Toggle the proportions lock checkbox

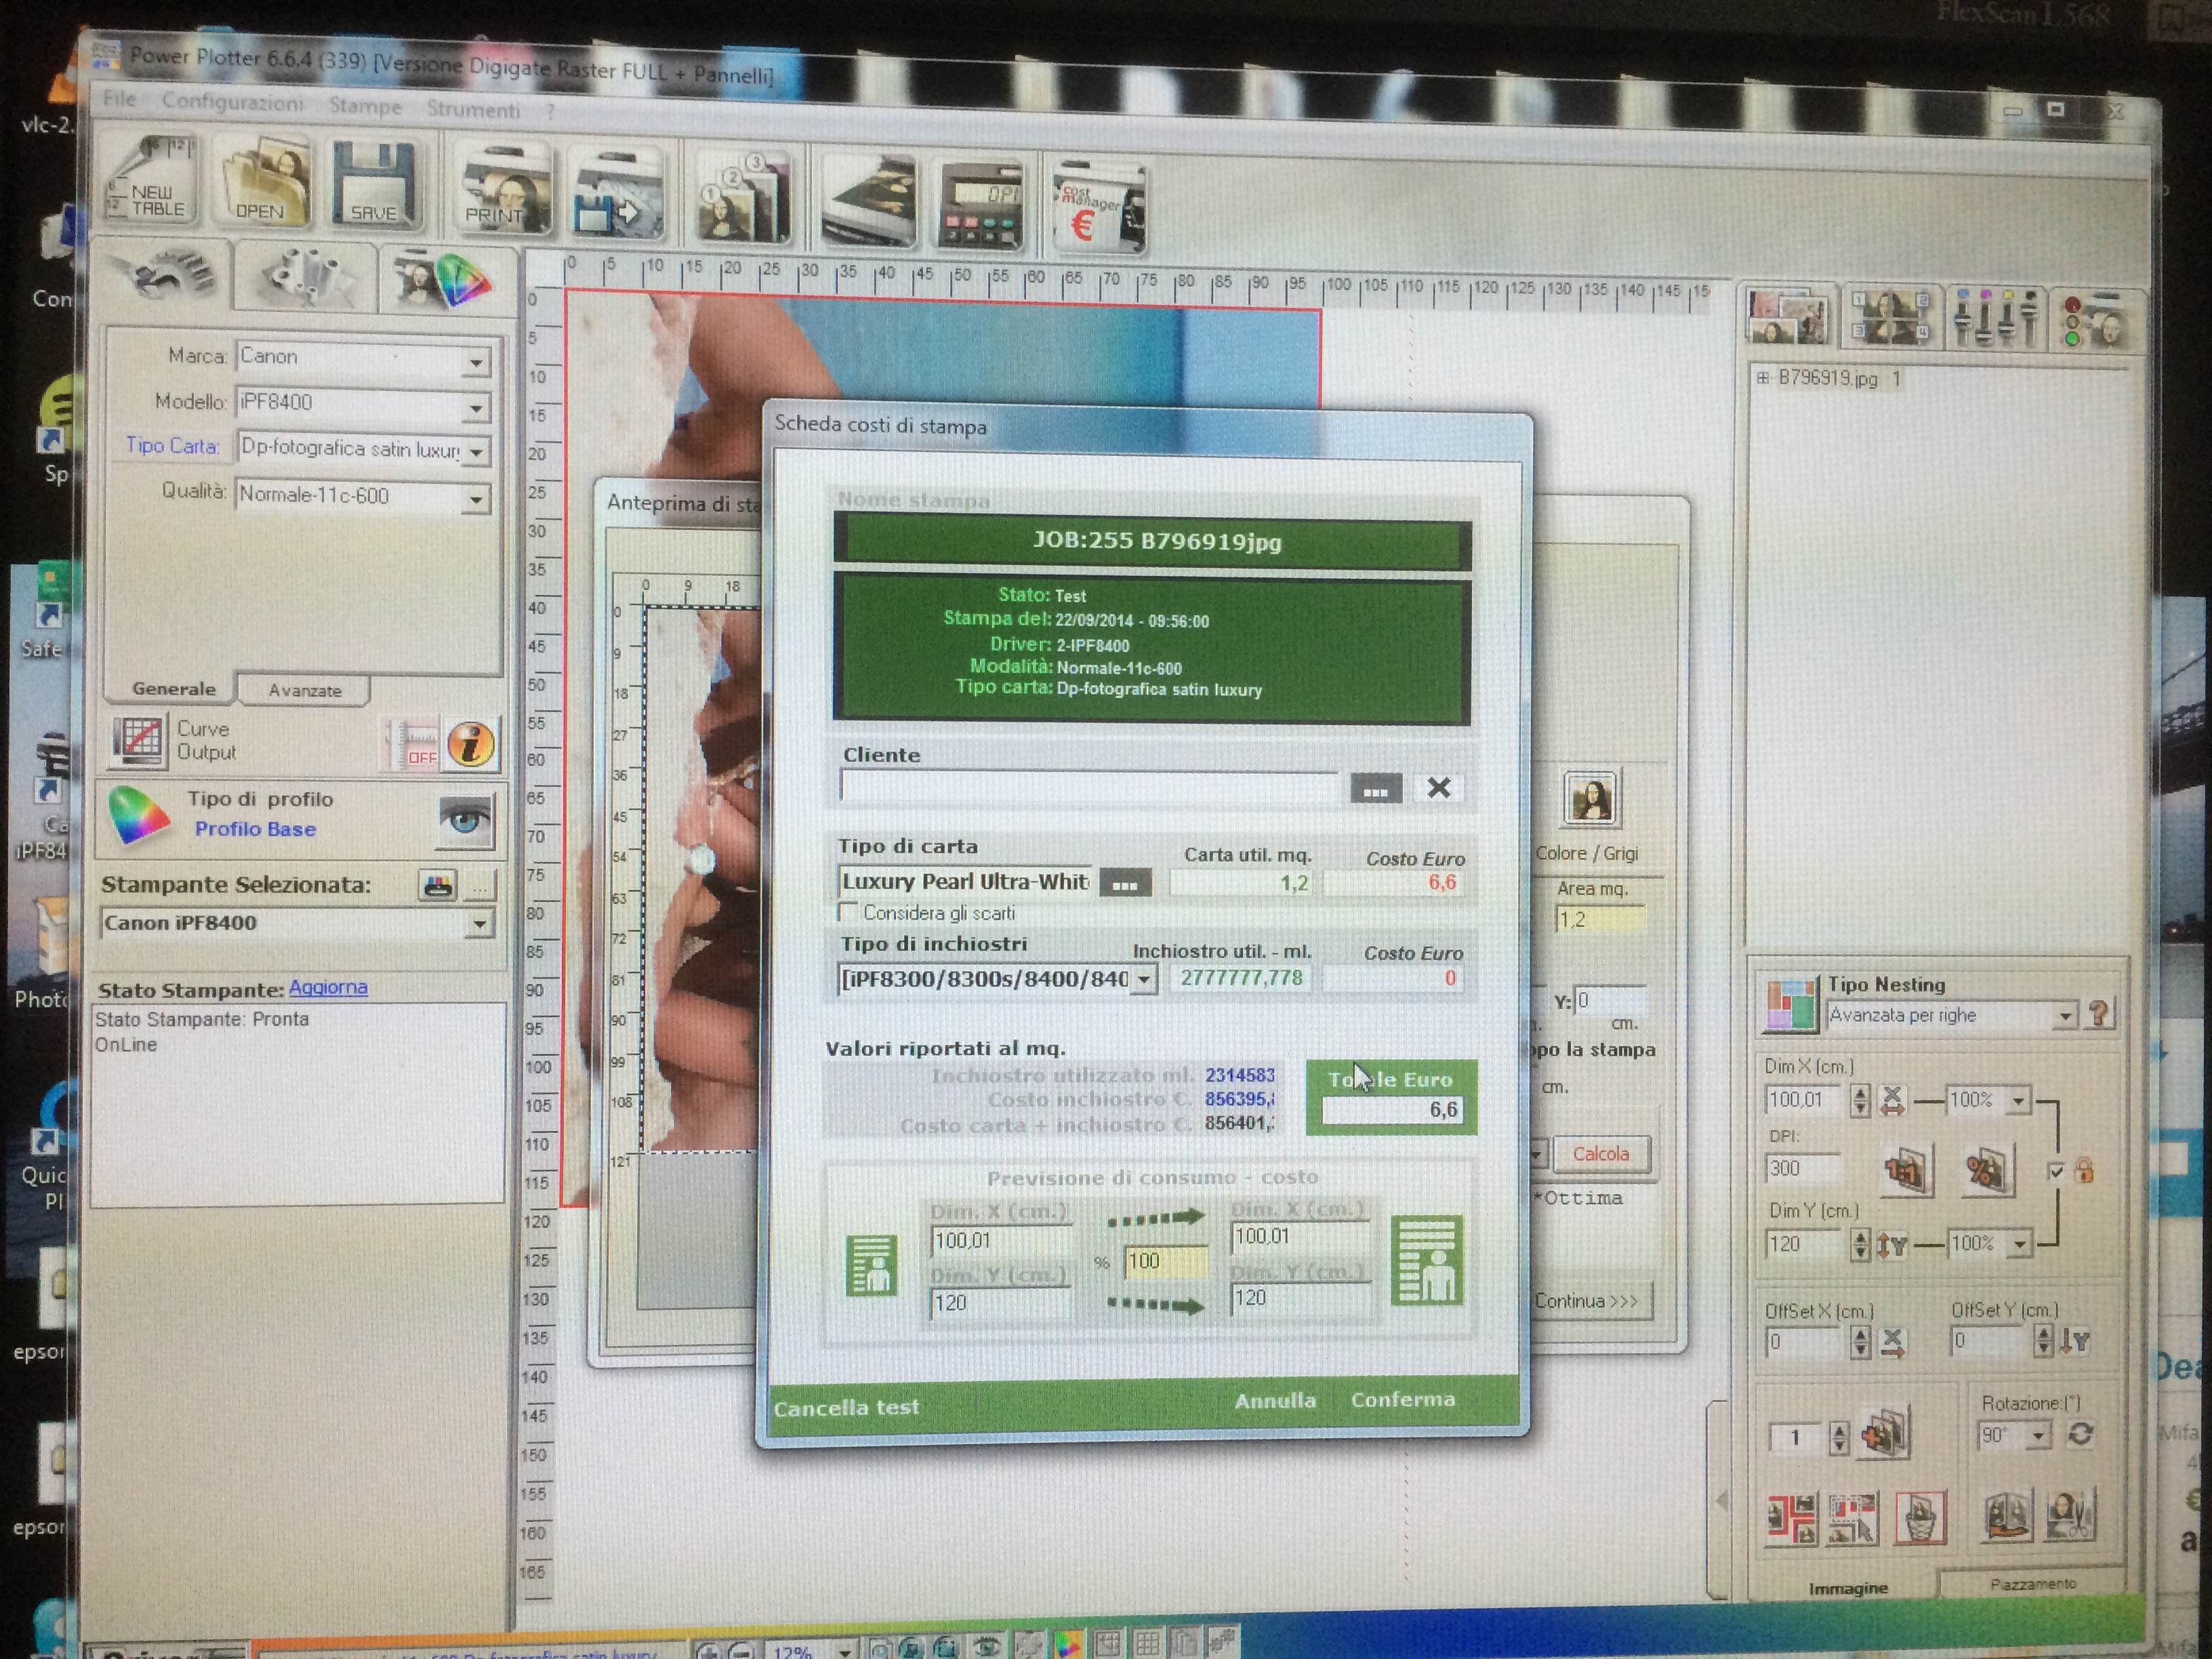click(2055, 1171)
